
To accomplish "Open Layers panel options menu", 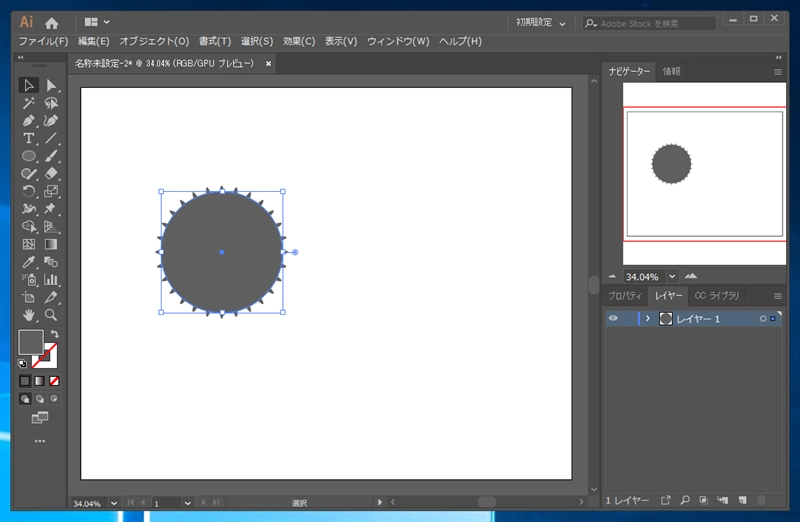I will pyautogui.click(x=778, y=296).
